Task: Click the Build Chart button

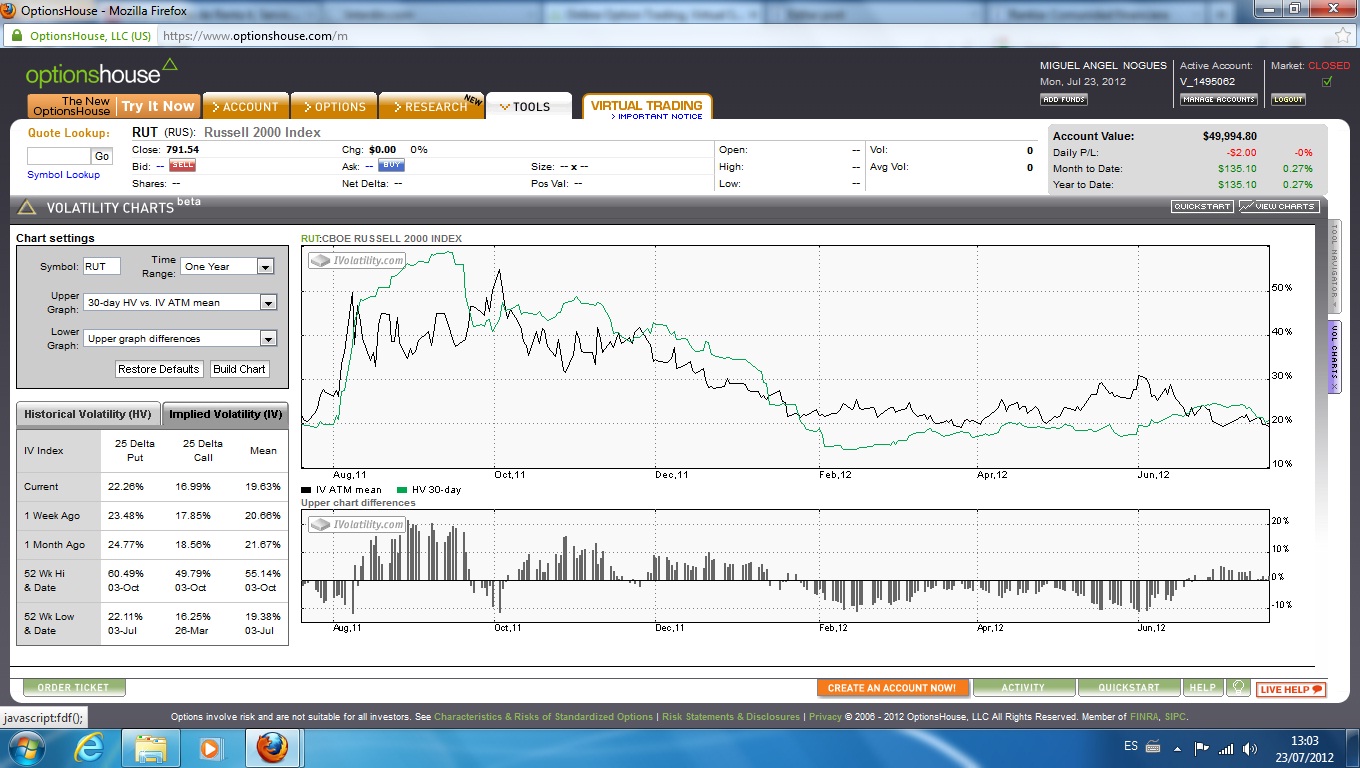Action: tap(239, 369)
